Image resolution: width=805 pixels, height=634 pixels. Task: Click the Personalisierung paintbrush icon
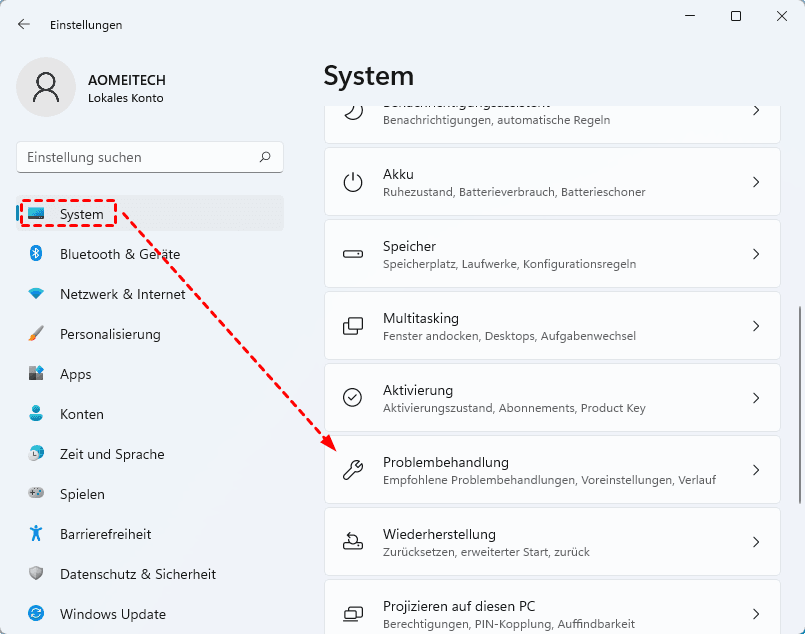[36, 334]
